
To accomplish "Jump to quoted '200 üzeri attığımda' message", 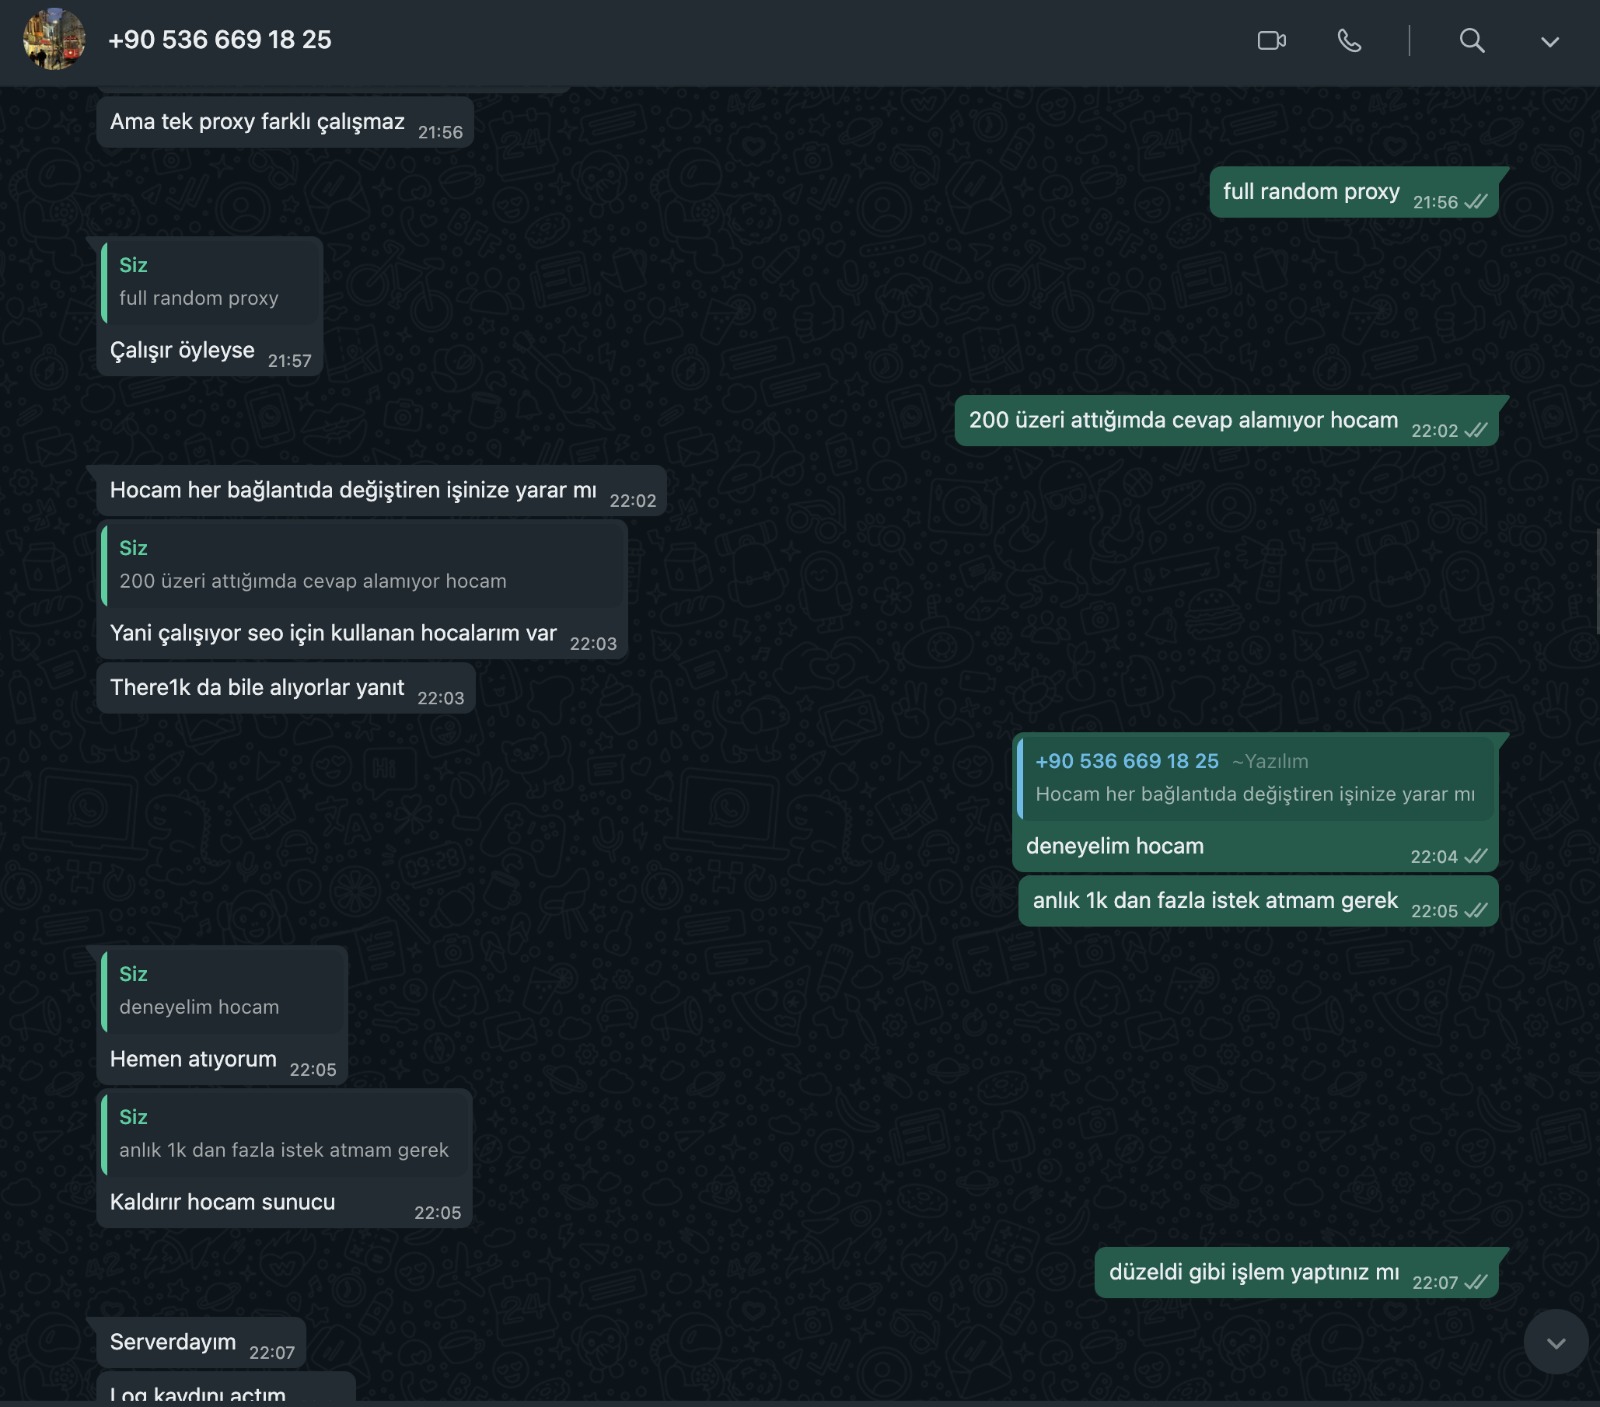I will [x=362, y=566].
